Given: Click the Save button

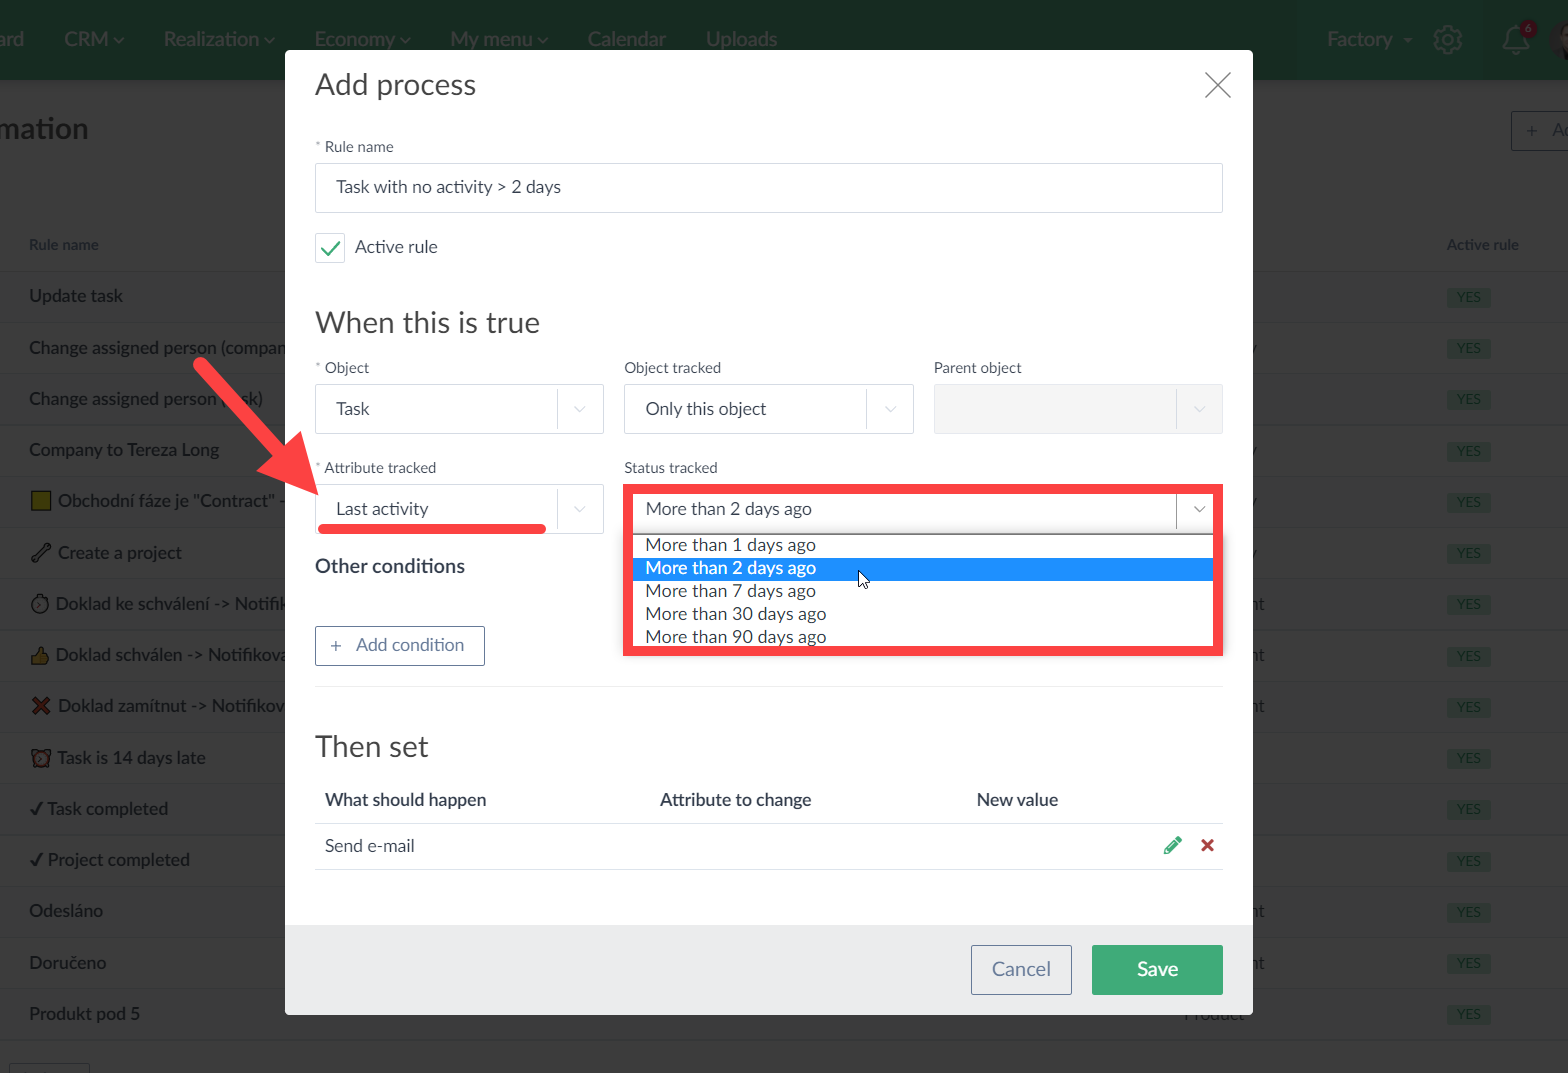Looking at the screenshot, I should (1157, 970).
